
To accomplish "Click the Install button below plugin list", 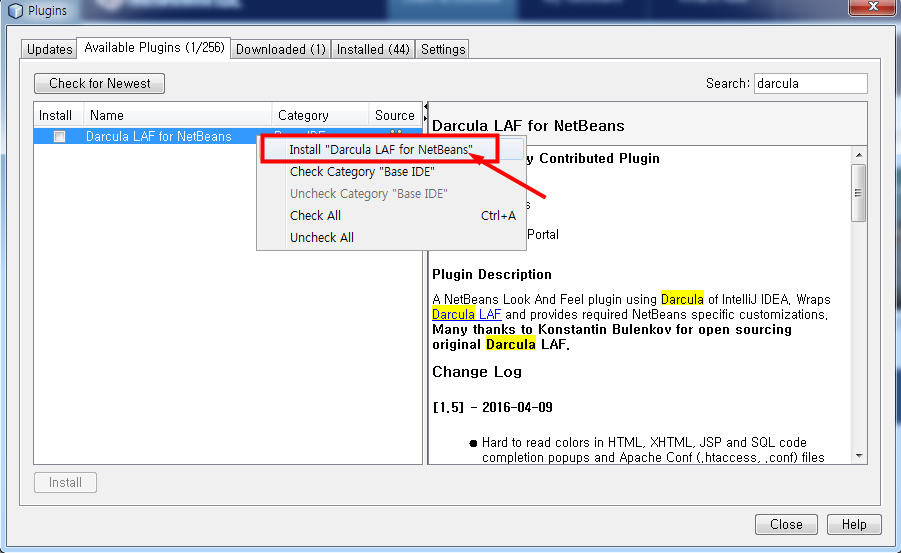I will [65, 482].
